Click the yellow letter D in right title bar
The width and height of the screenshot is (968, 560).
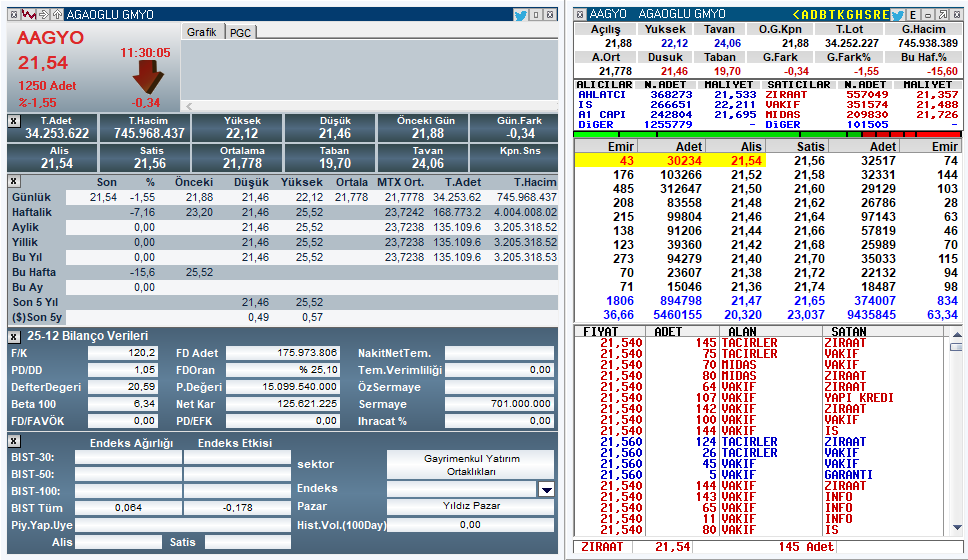coord(814,14)
